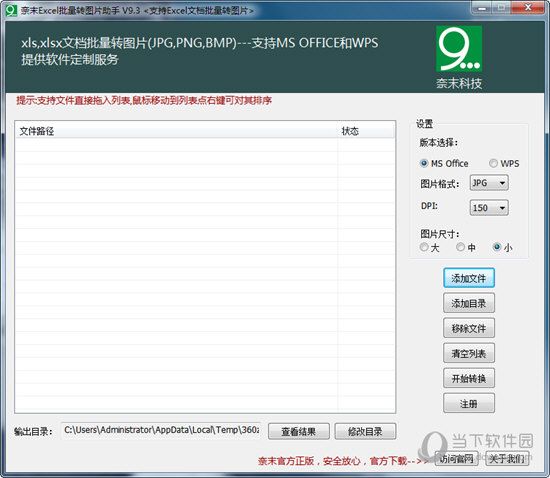Start conversion with the 开始转换 button
The width and height of the screenshot is (550, 478).
click(x=469, y=378)
